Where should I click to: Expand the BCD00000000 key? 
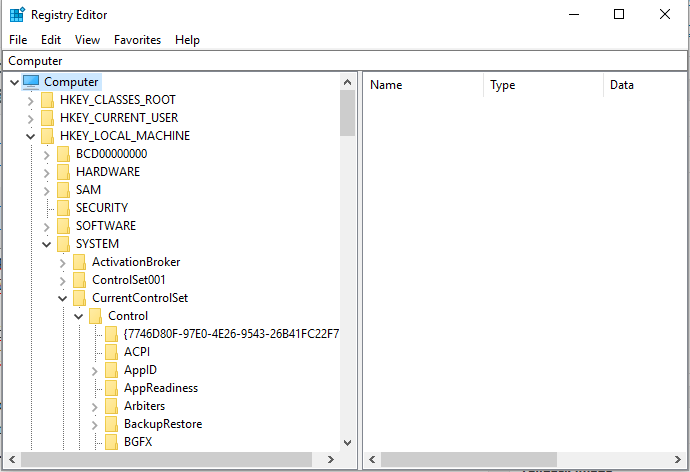coord(47,155)
